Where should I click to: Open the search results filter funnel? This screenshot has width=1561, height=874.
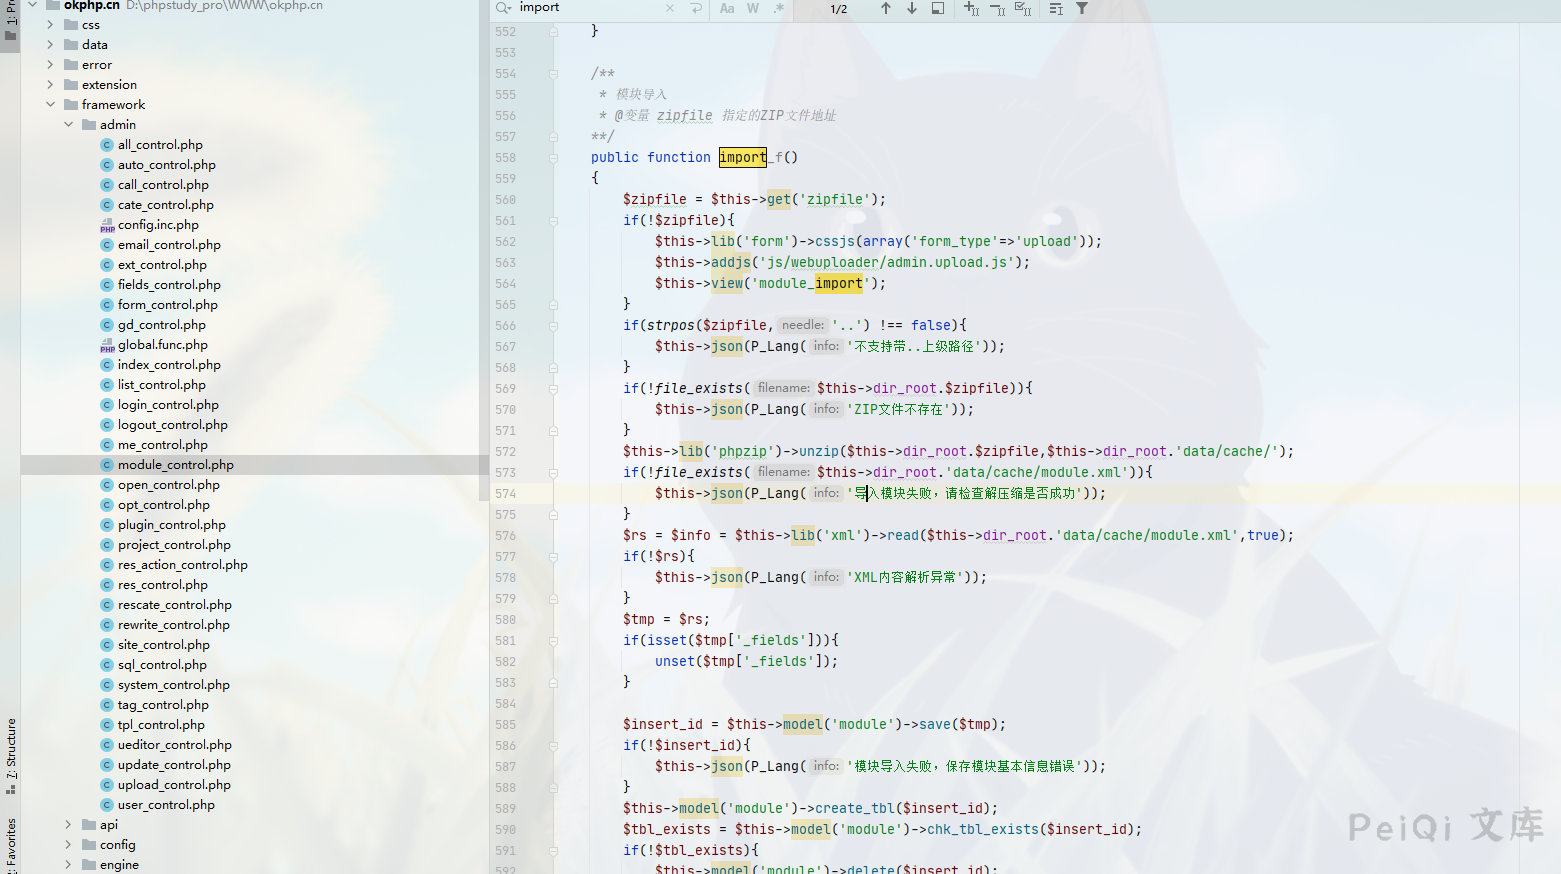point(1082,9)
